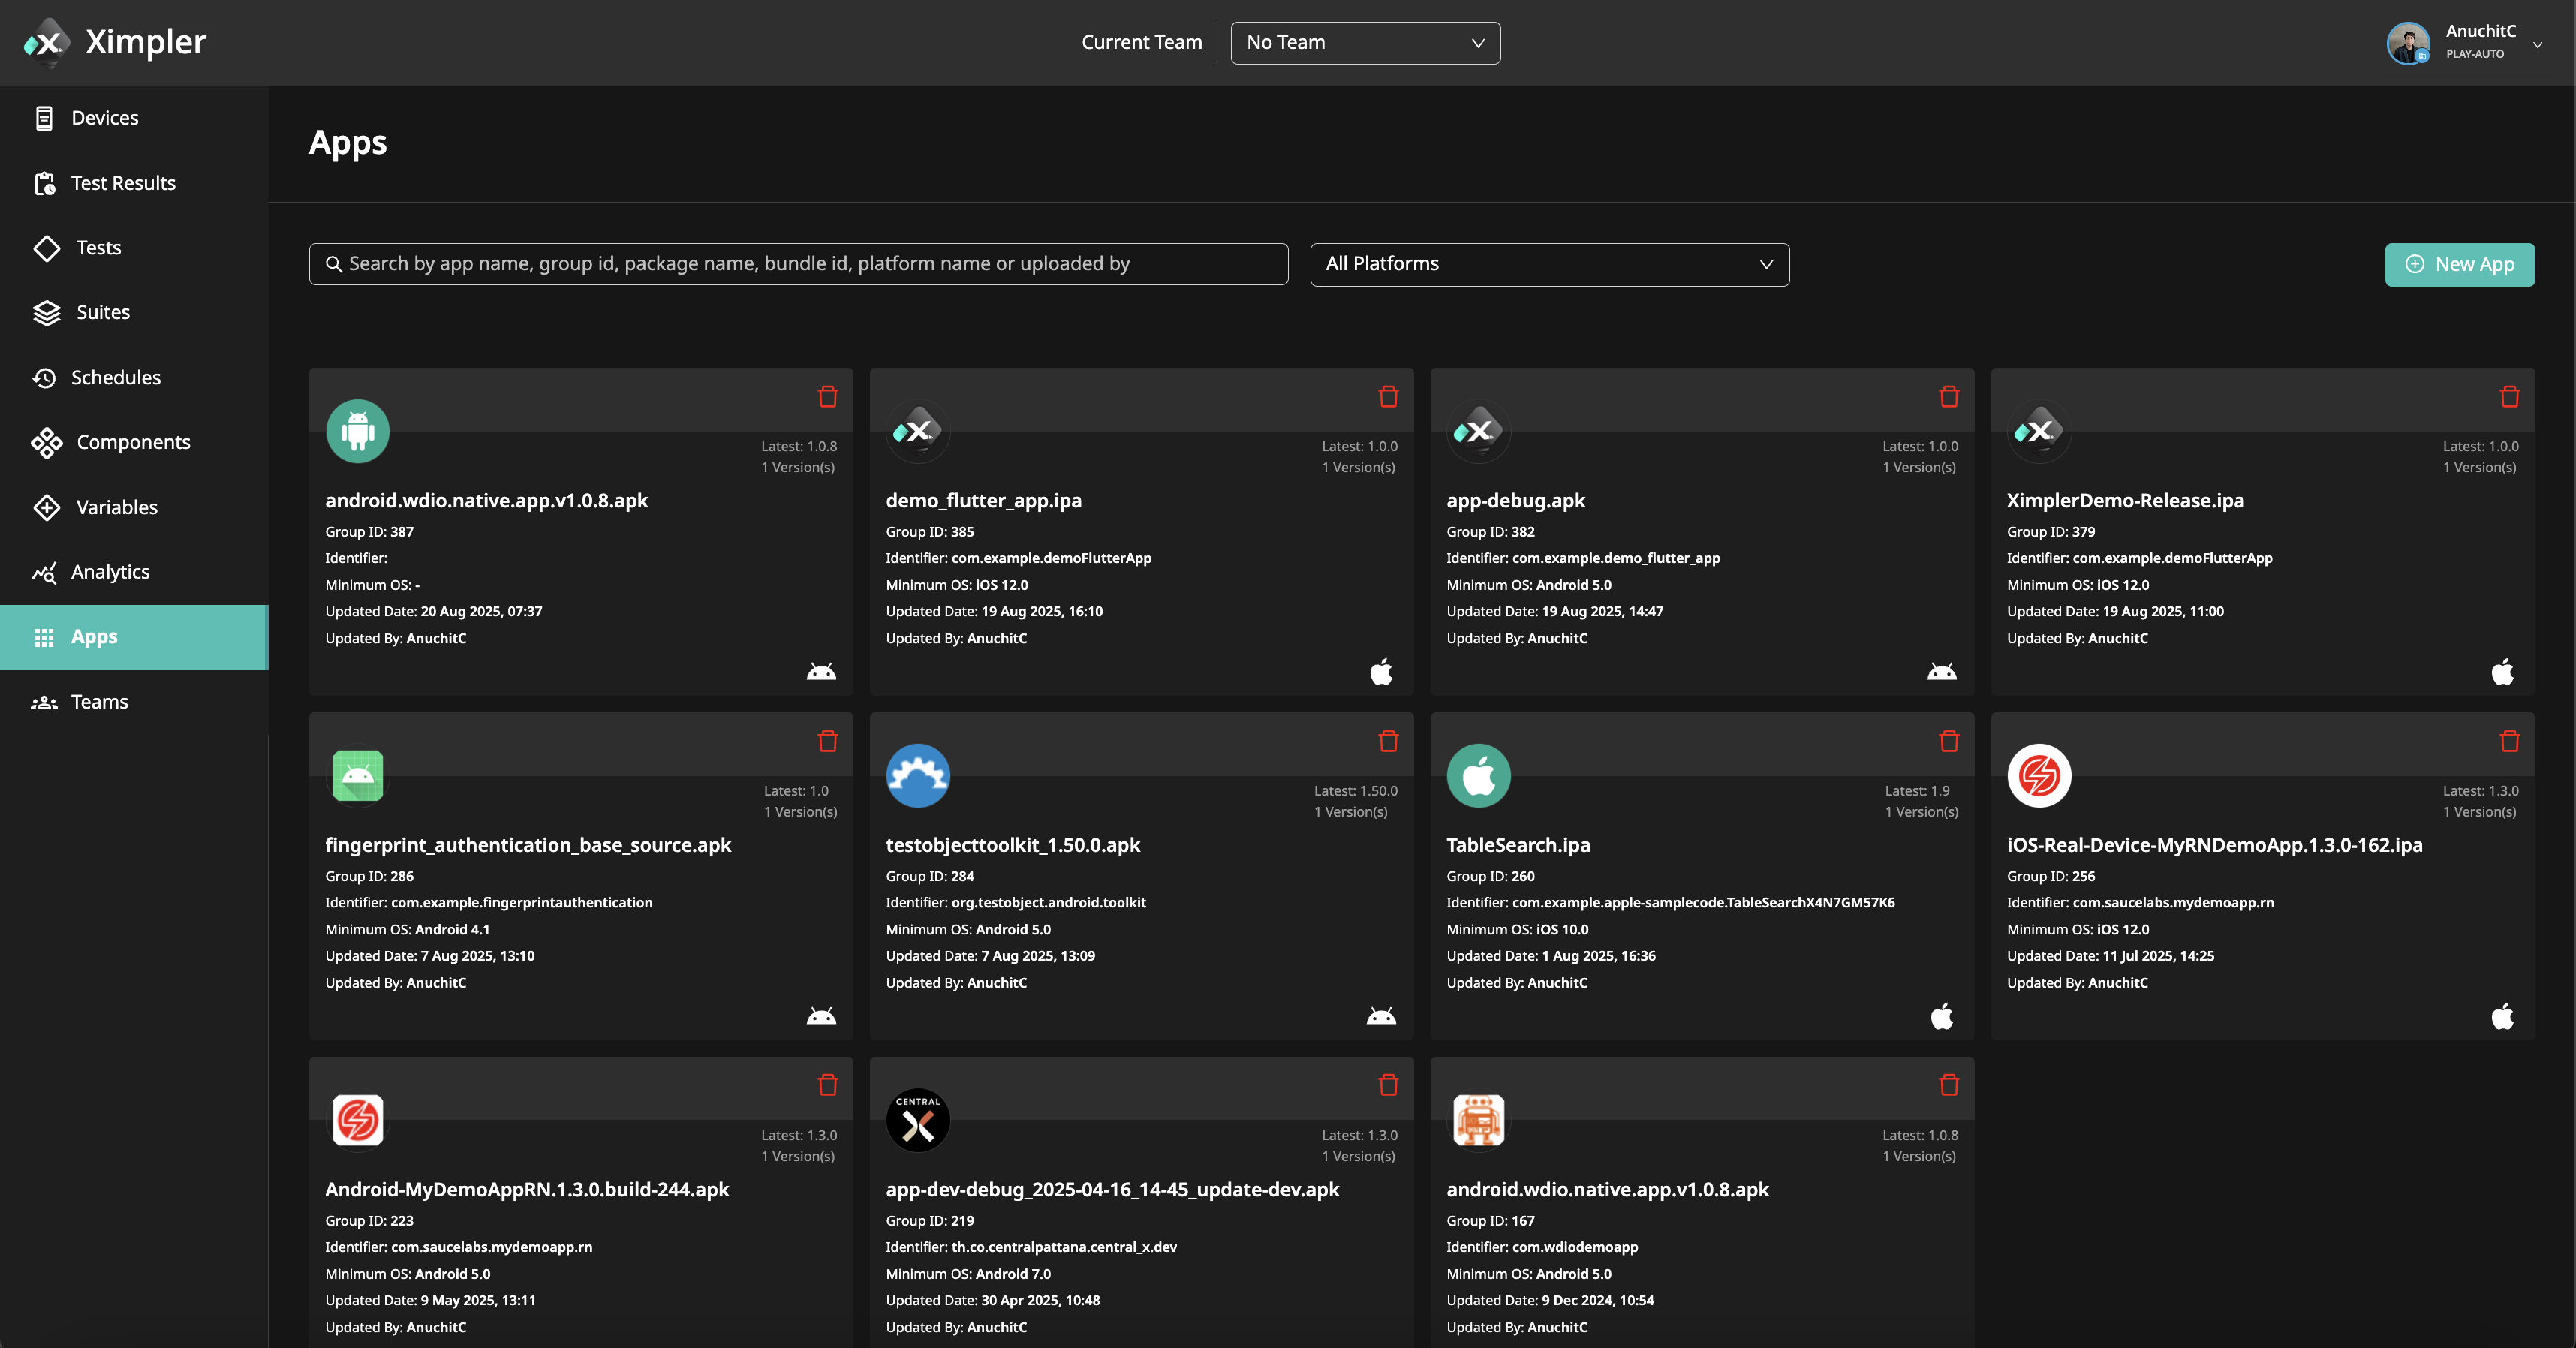Screen dimensions: 2576x1348
Task: Click trash icon on TableSearch.ipa card
Action: (x=1948, y=741)
